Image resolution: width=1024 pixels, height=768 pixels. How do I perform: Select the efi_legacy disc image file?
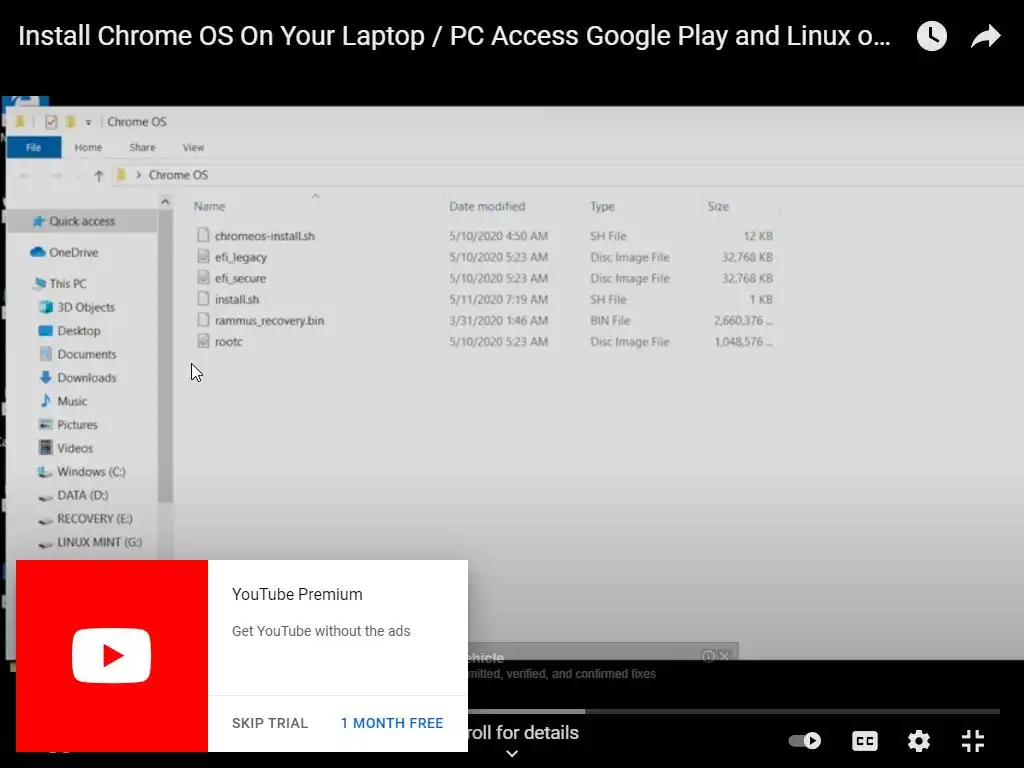(241, 257)
